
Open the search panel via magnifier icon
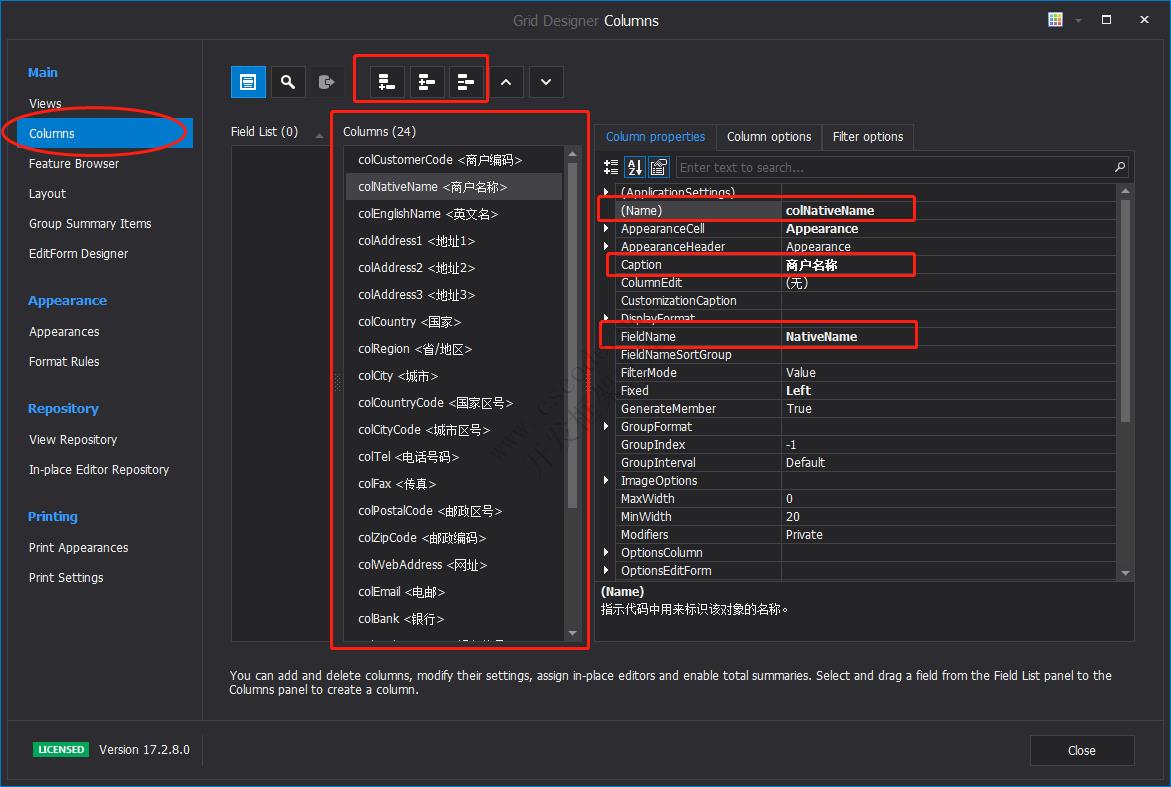[x=288, y=82]
